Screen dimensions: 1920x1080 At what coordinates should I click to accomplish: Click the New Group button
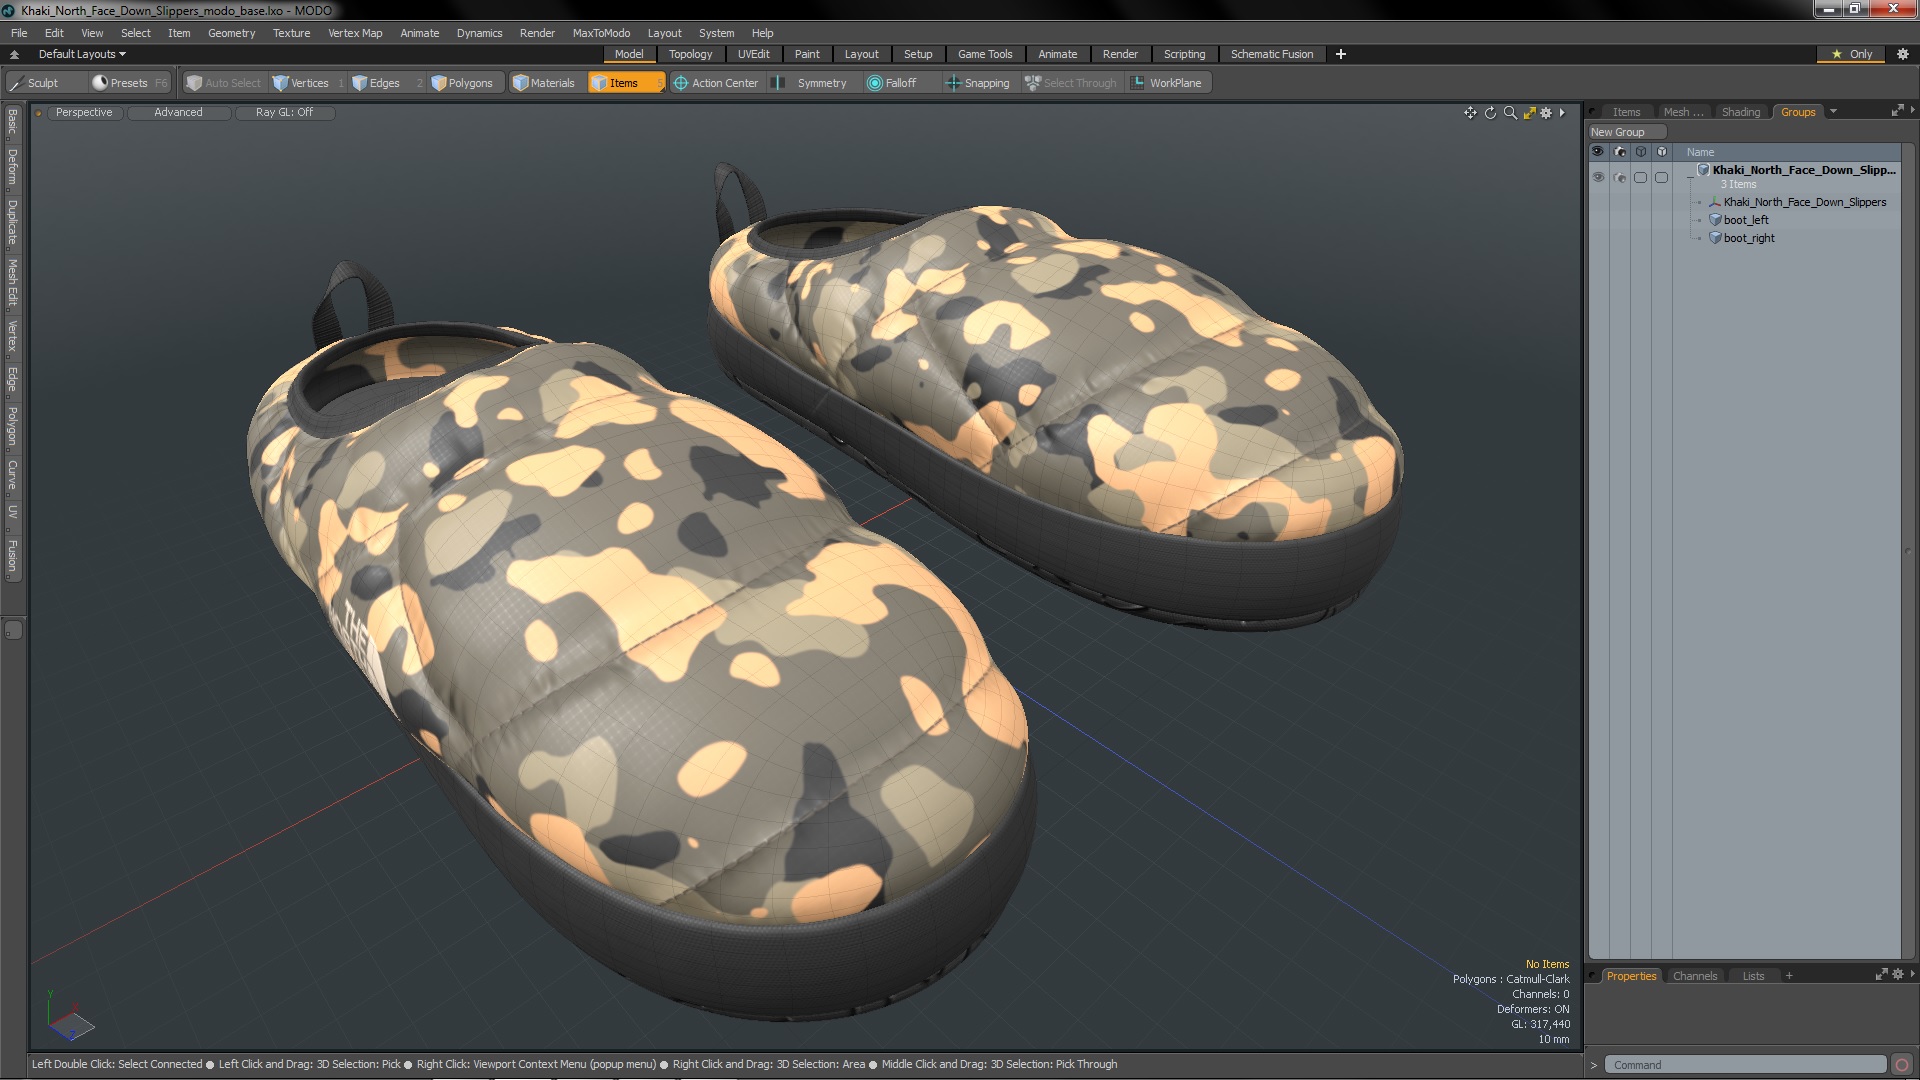click(1626, 132)
